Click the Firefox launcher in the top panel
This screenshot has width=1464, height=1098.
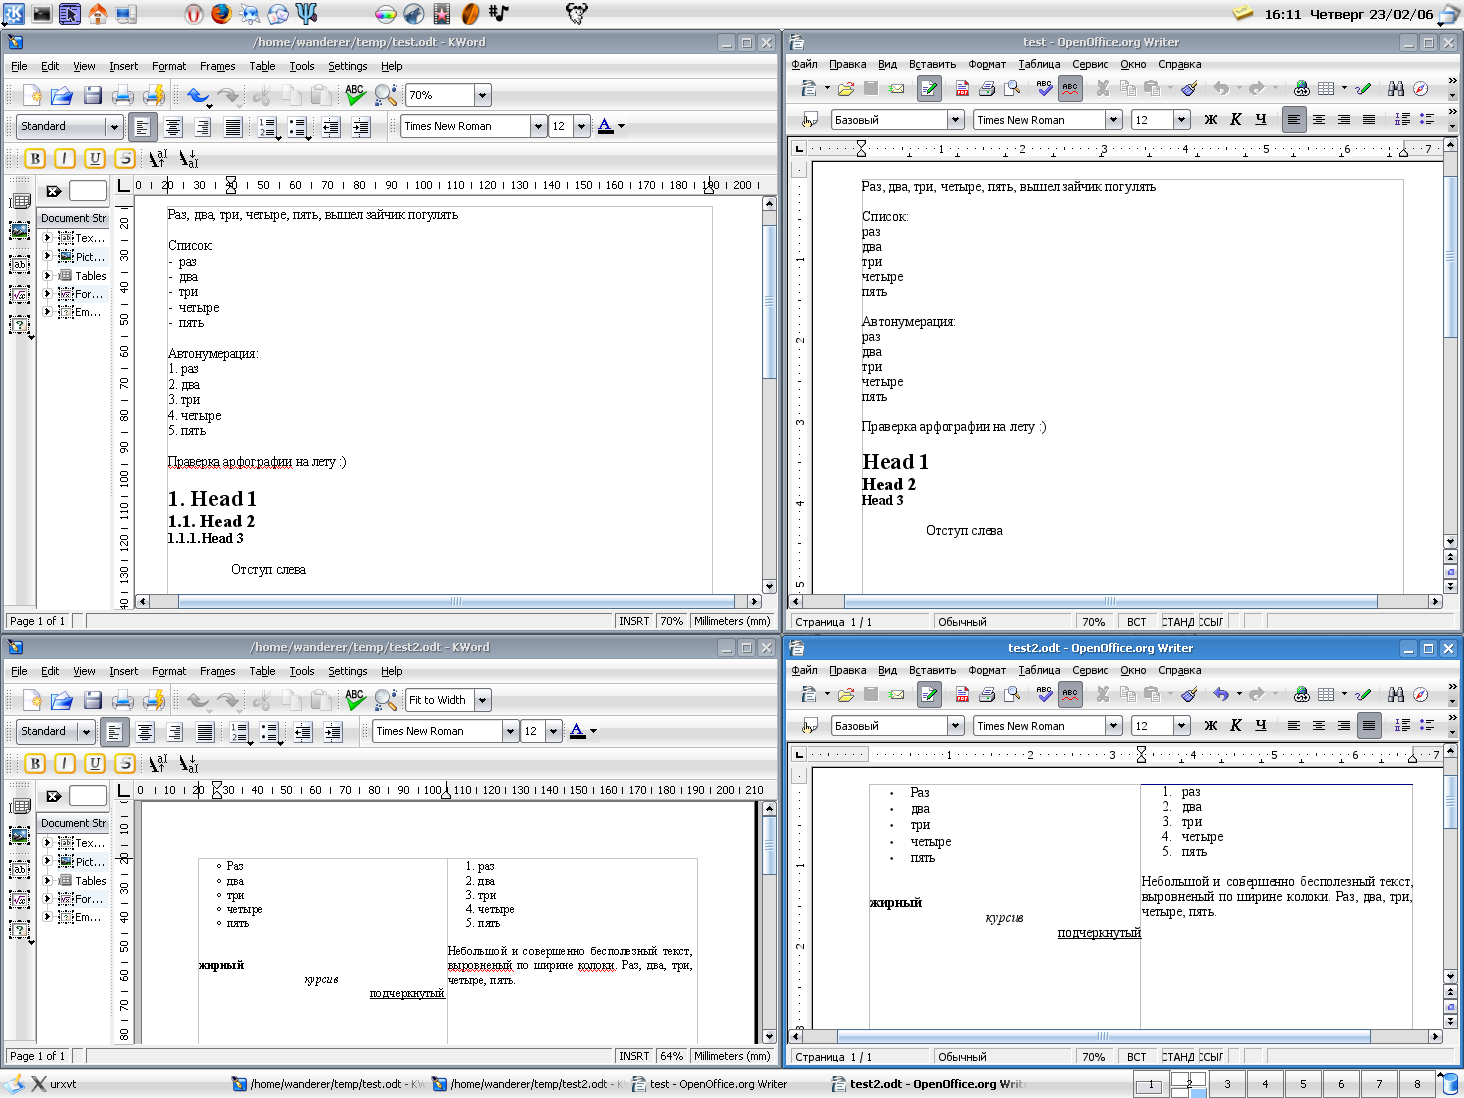[x=221, y=13]
